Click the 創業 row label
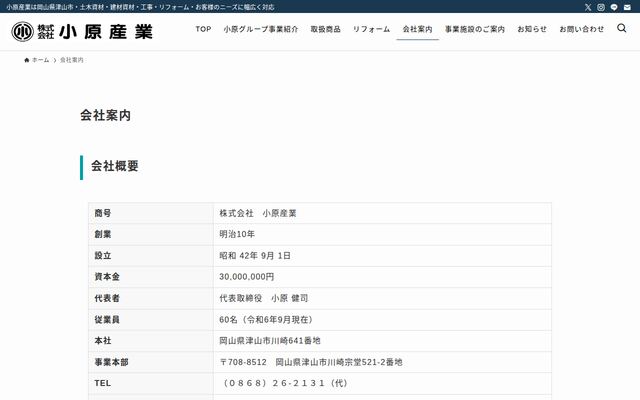 point(103,234)
